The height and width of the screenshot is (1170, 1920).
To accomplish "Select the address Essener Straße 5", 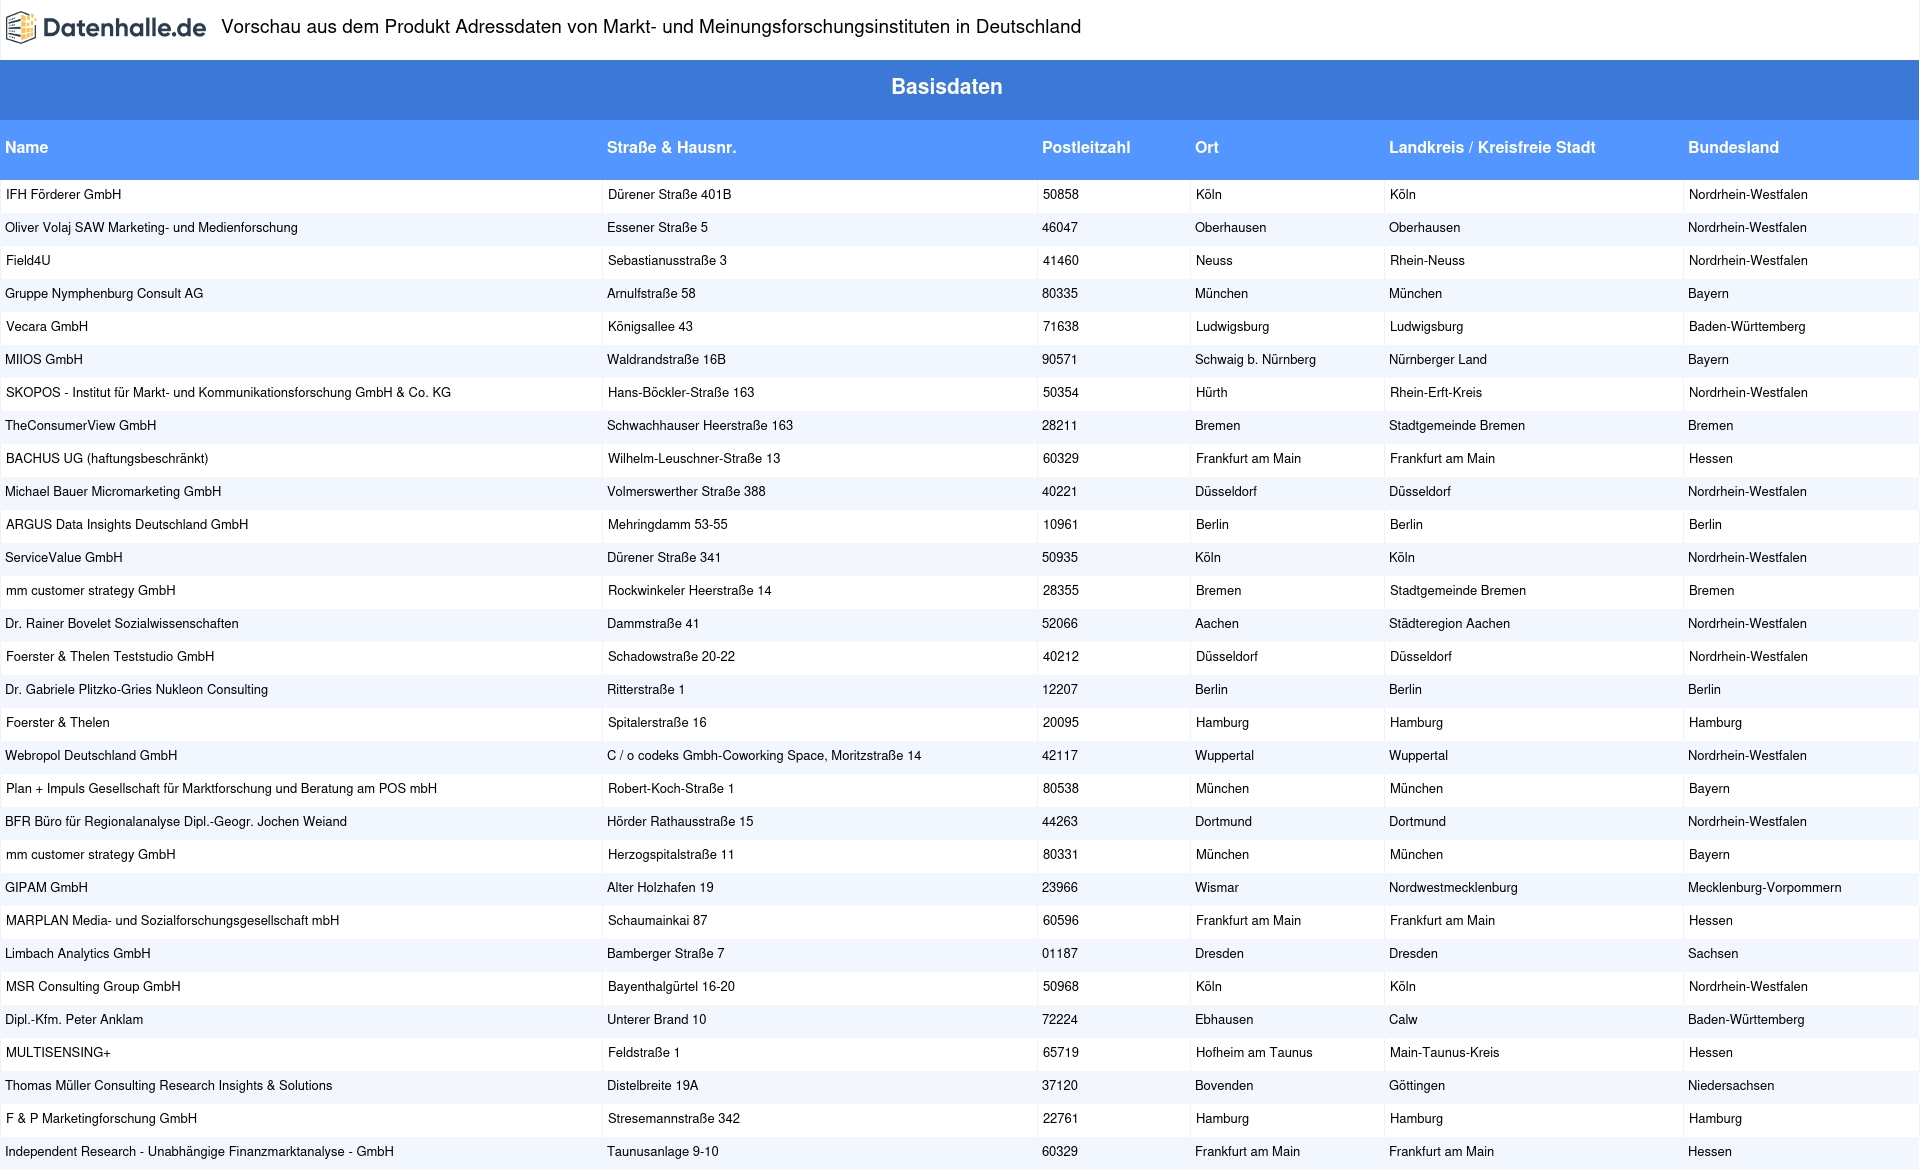I will coord(658,228).
